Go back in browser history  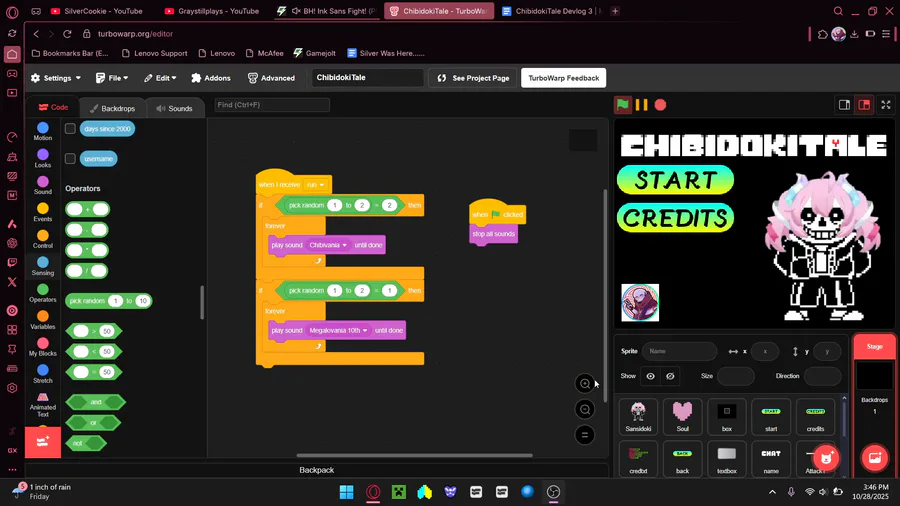[36, 34]
